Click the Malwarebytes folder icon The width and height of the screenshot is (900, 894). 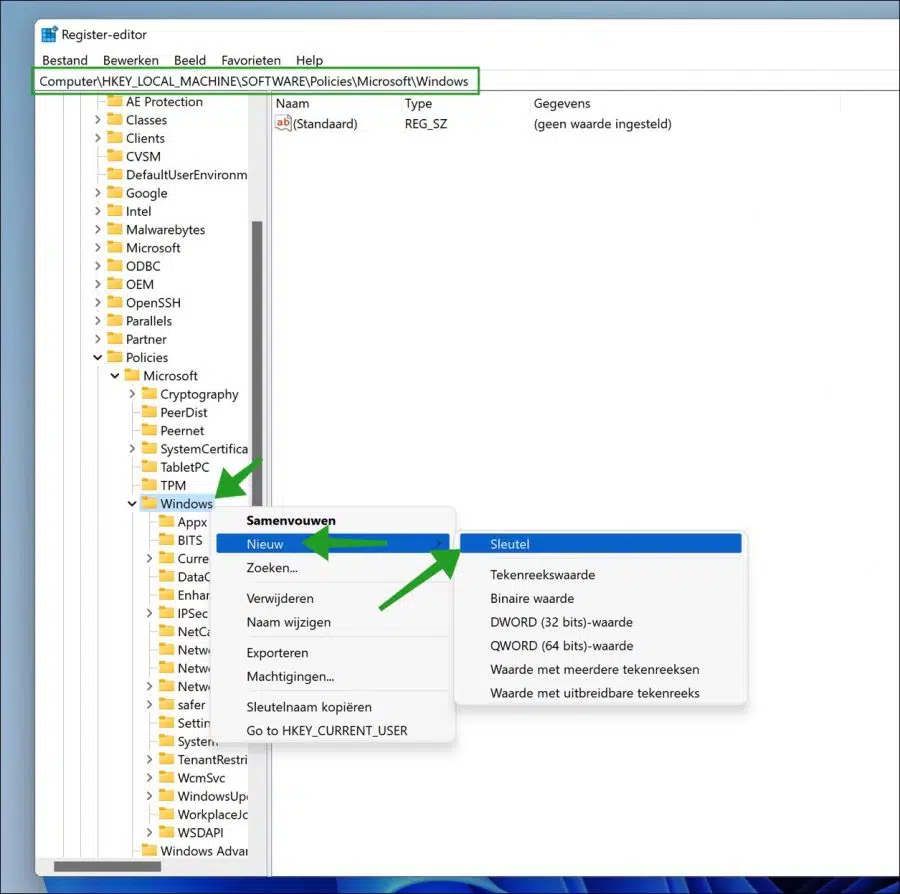(115, 229)
